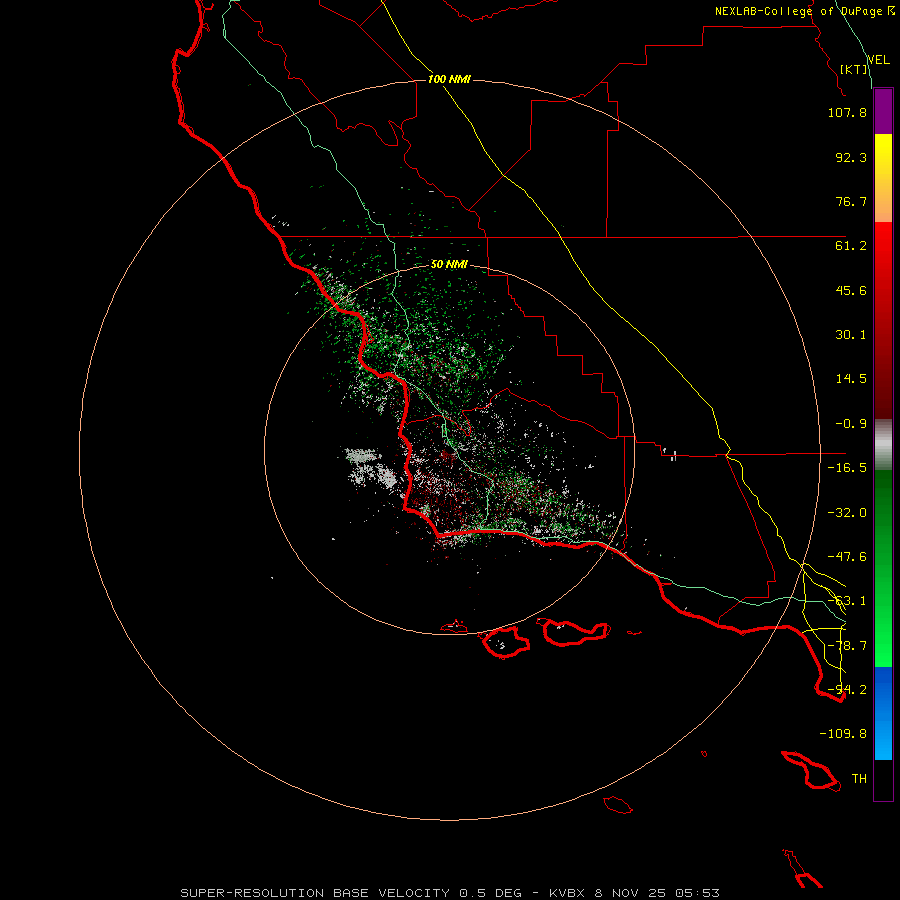
Task: Pick the yellow band on velocity scale
Action: click(x=883, y=178)
